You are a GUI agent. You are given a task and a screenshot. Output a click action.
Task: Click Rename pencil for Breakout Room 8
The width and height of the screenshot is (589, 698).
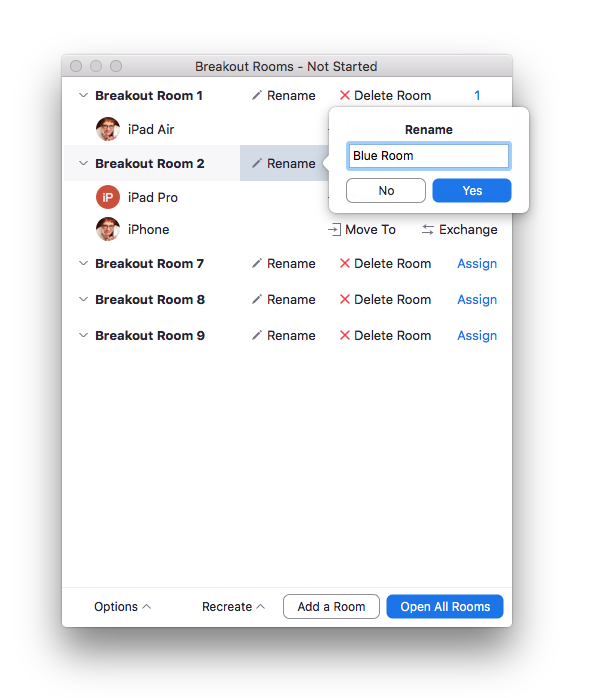[x=256, y=299]
